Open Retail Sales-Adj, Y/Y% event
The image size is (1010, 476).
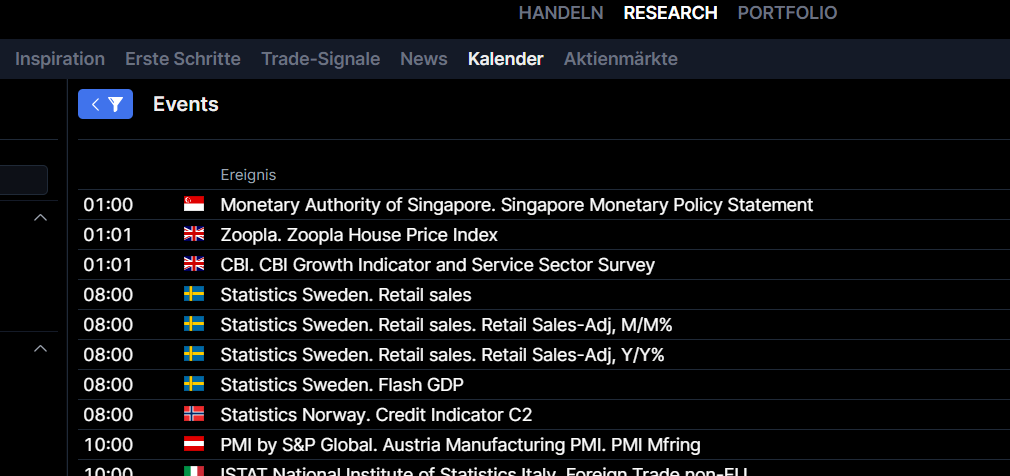pos(442,354)
